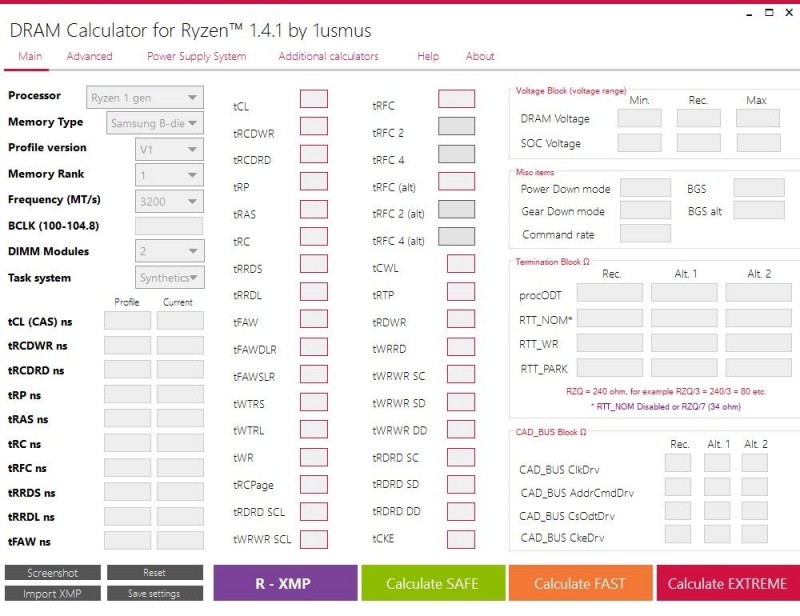
Task: Click the tRCPage timing field
Action: [x=314, y=484]
